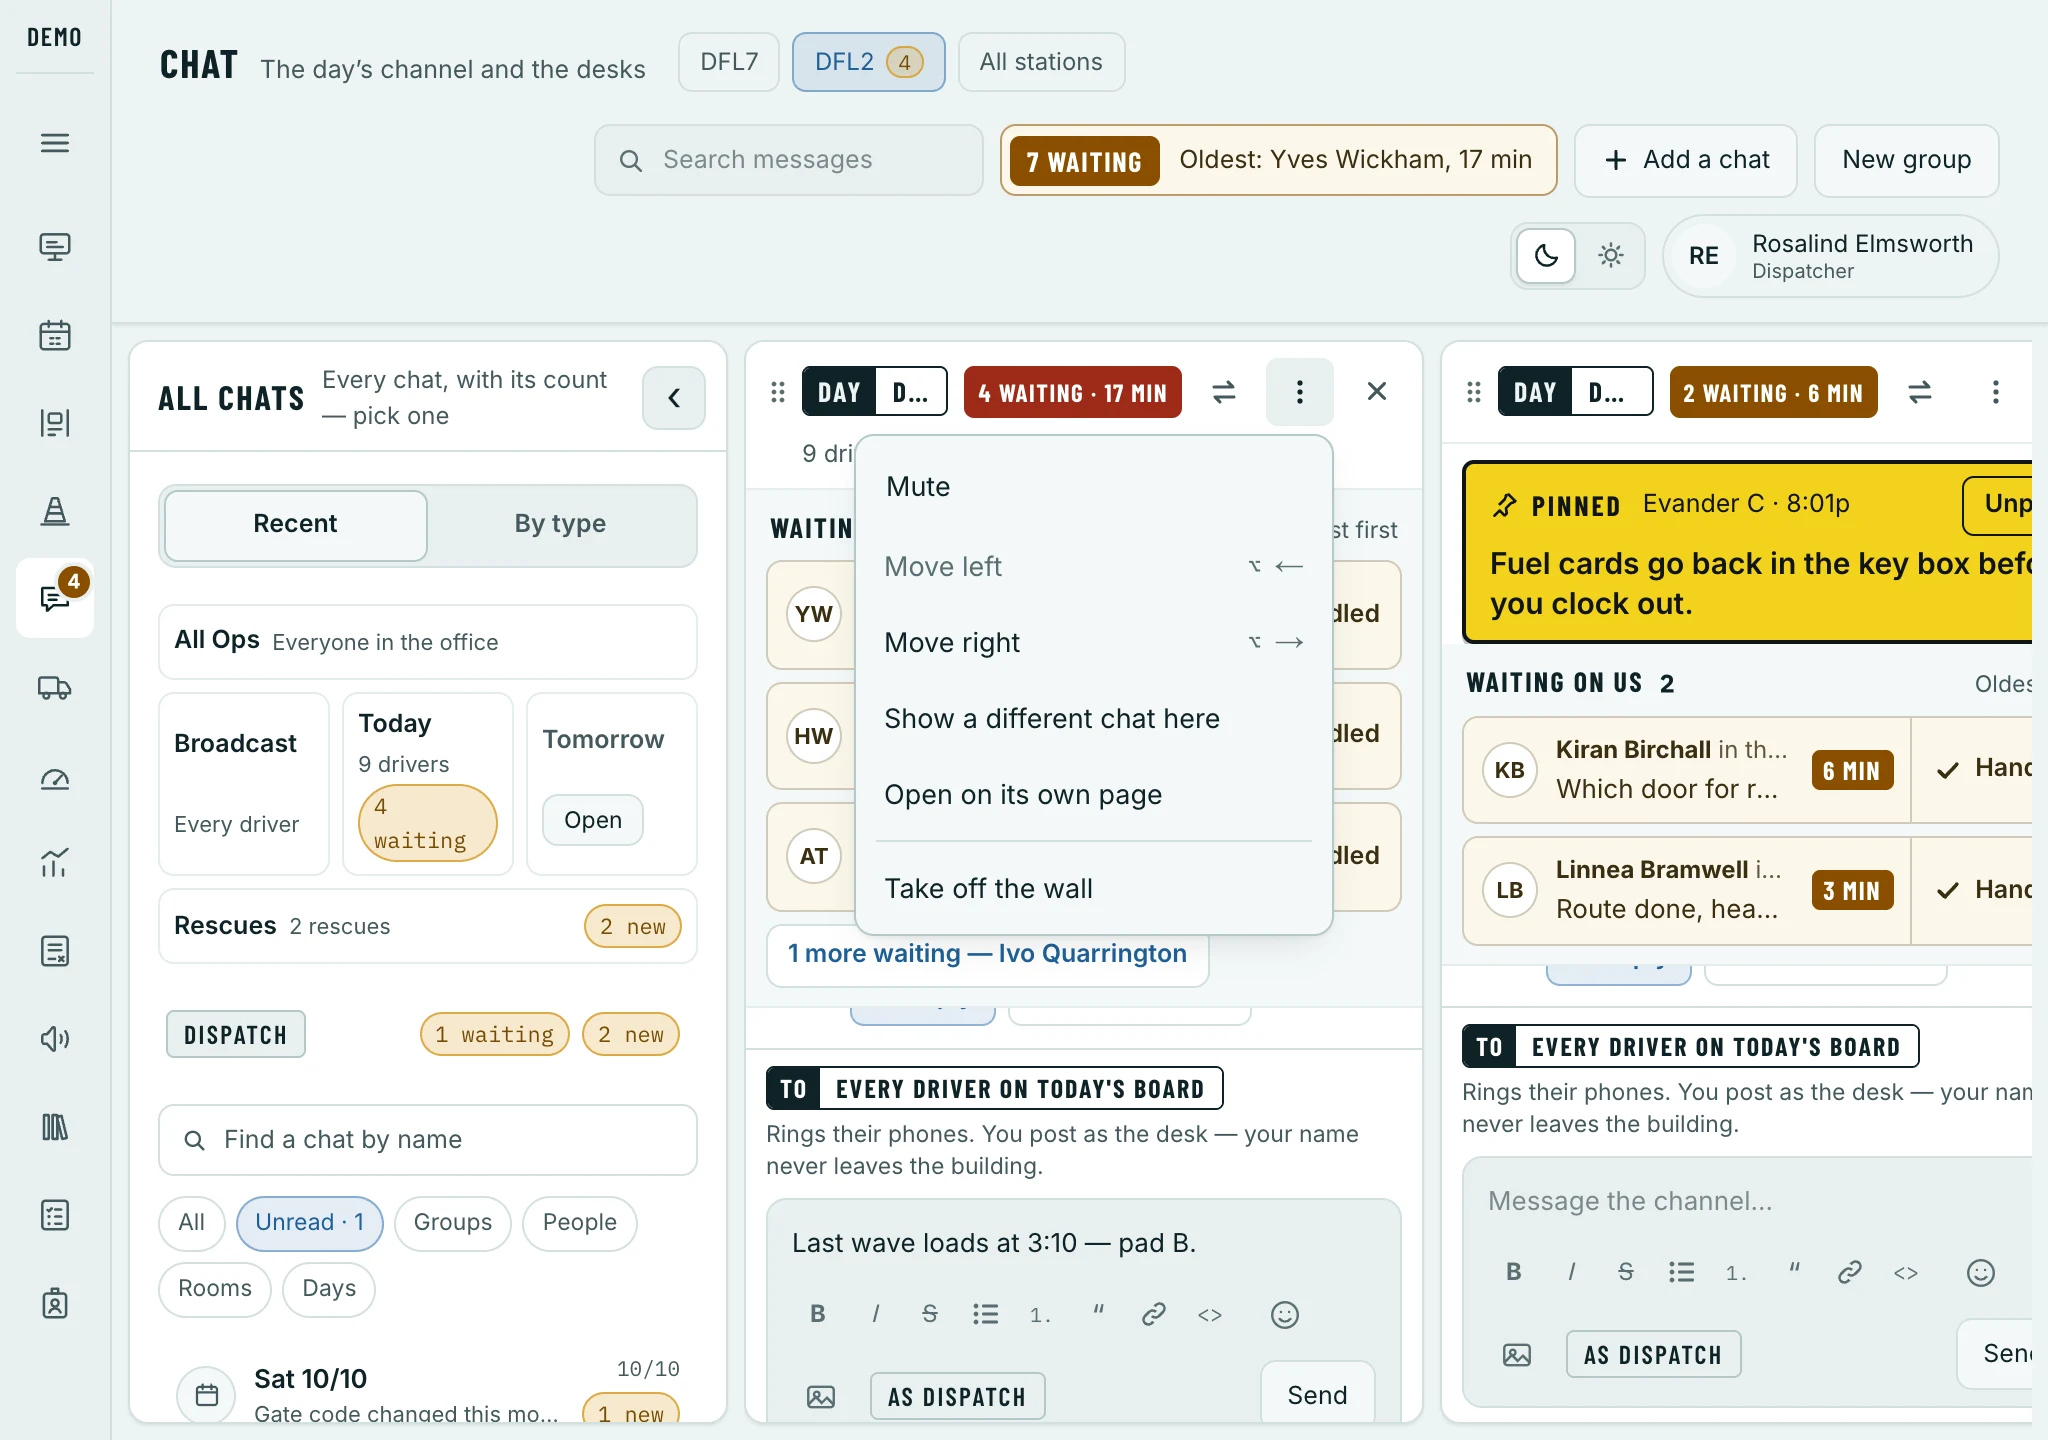Viewport: 2048px width, 1440px height.
Task: Click the swap arrows icon in the first Day panel
Action: pyautogui.click(x=1224, y=392)
